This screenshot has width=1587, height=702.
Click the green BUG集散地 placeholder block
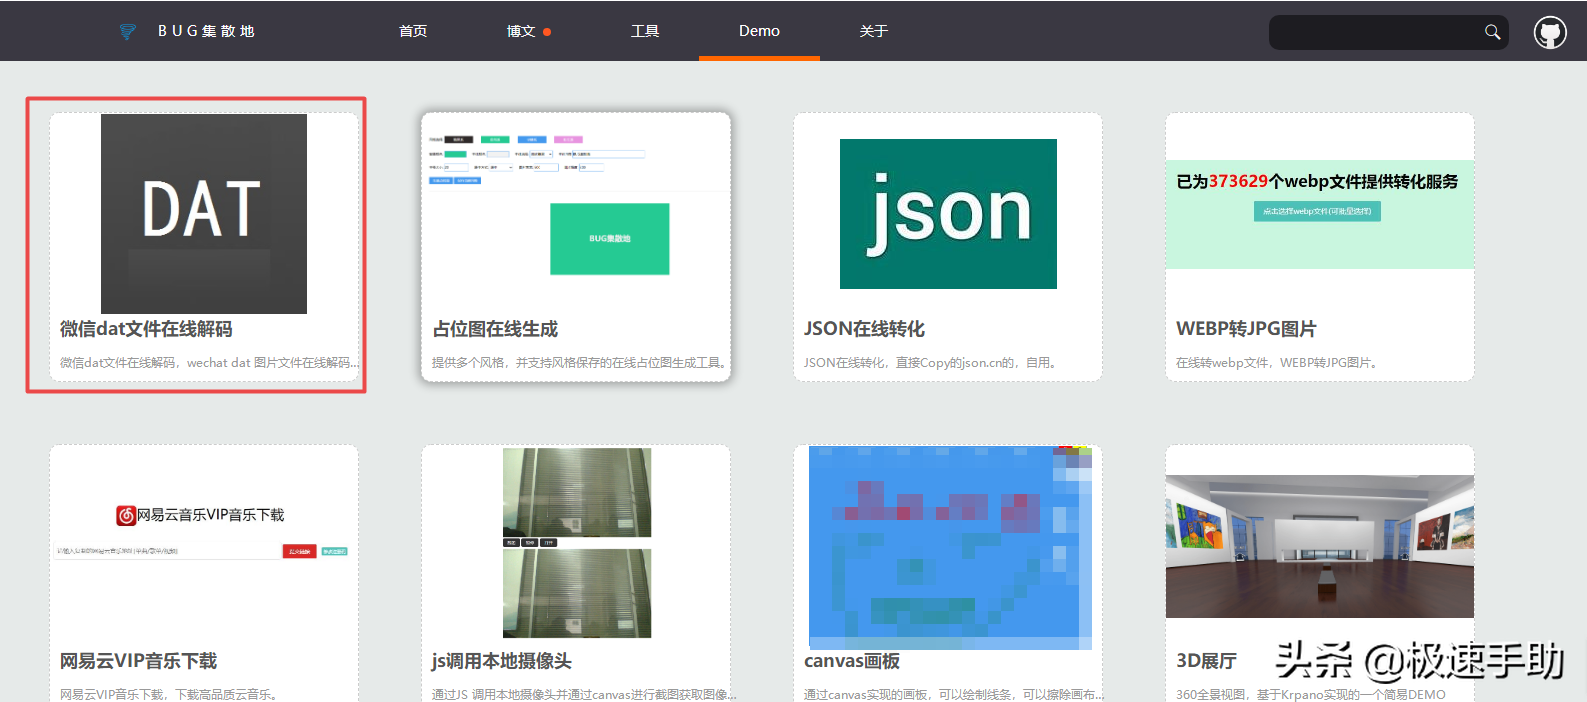click(x=610, y=239)
